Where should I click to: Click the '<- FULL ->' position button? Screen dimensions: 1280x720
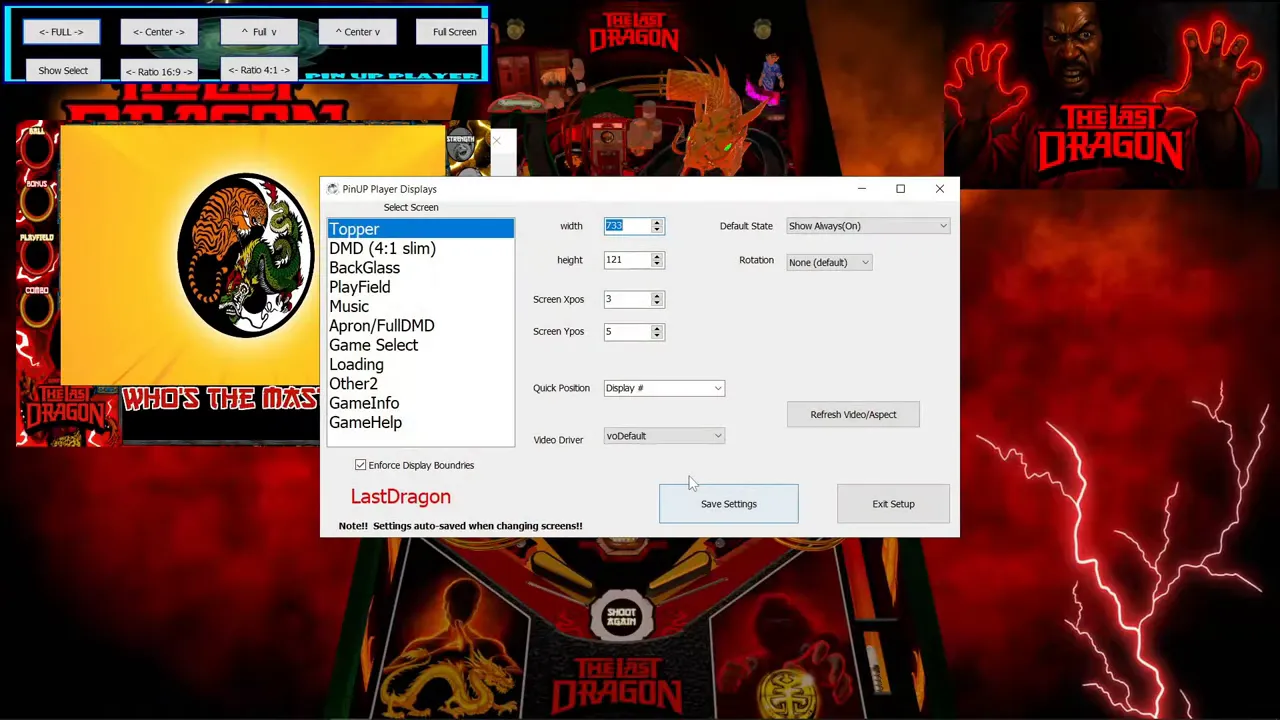(61, 32)
